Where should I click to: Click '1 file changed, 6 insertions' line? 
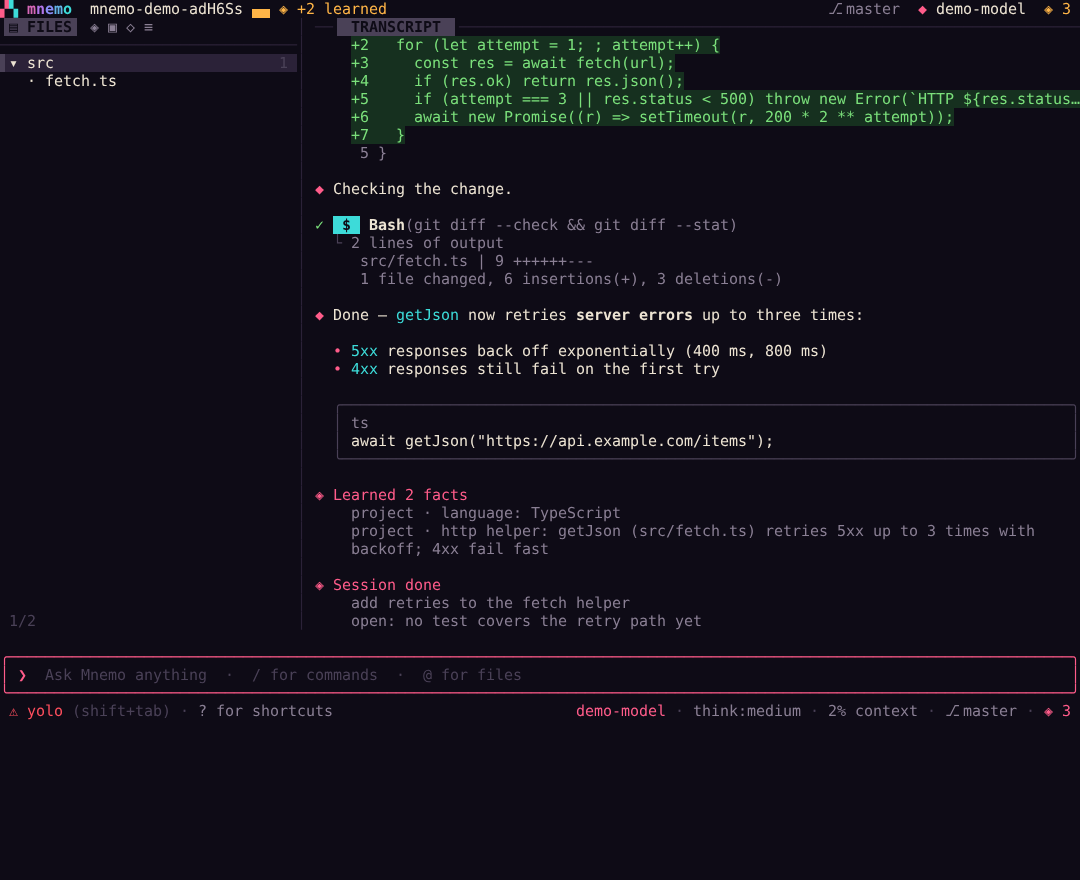click(571, 280)
